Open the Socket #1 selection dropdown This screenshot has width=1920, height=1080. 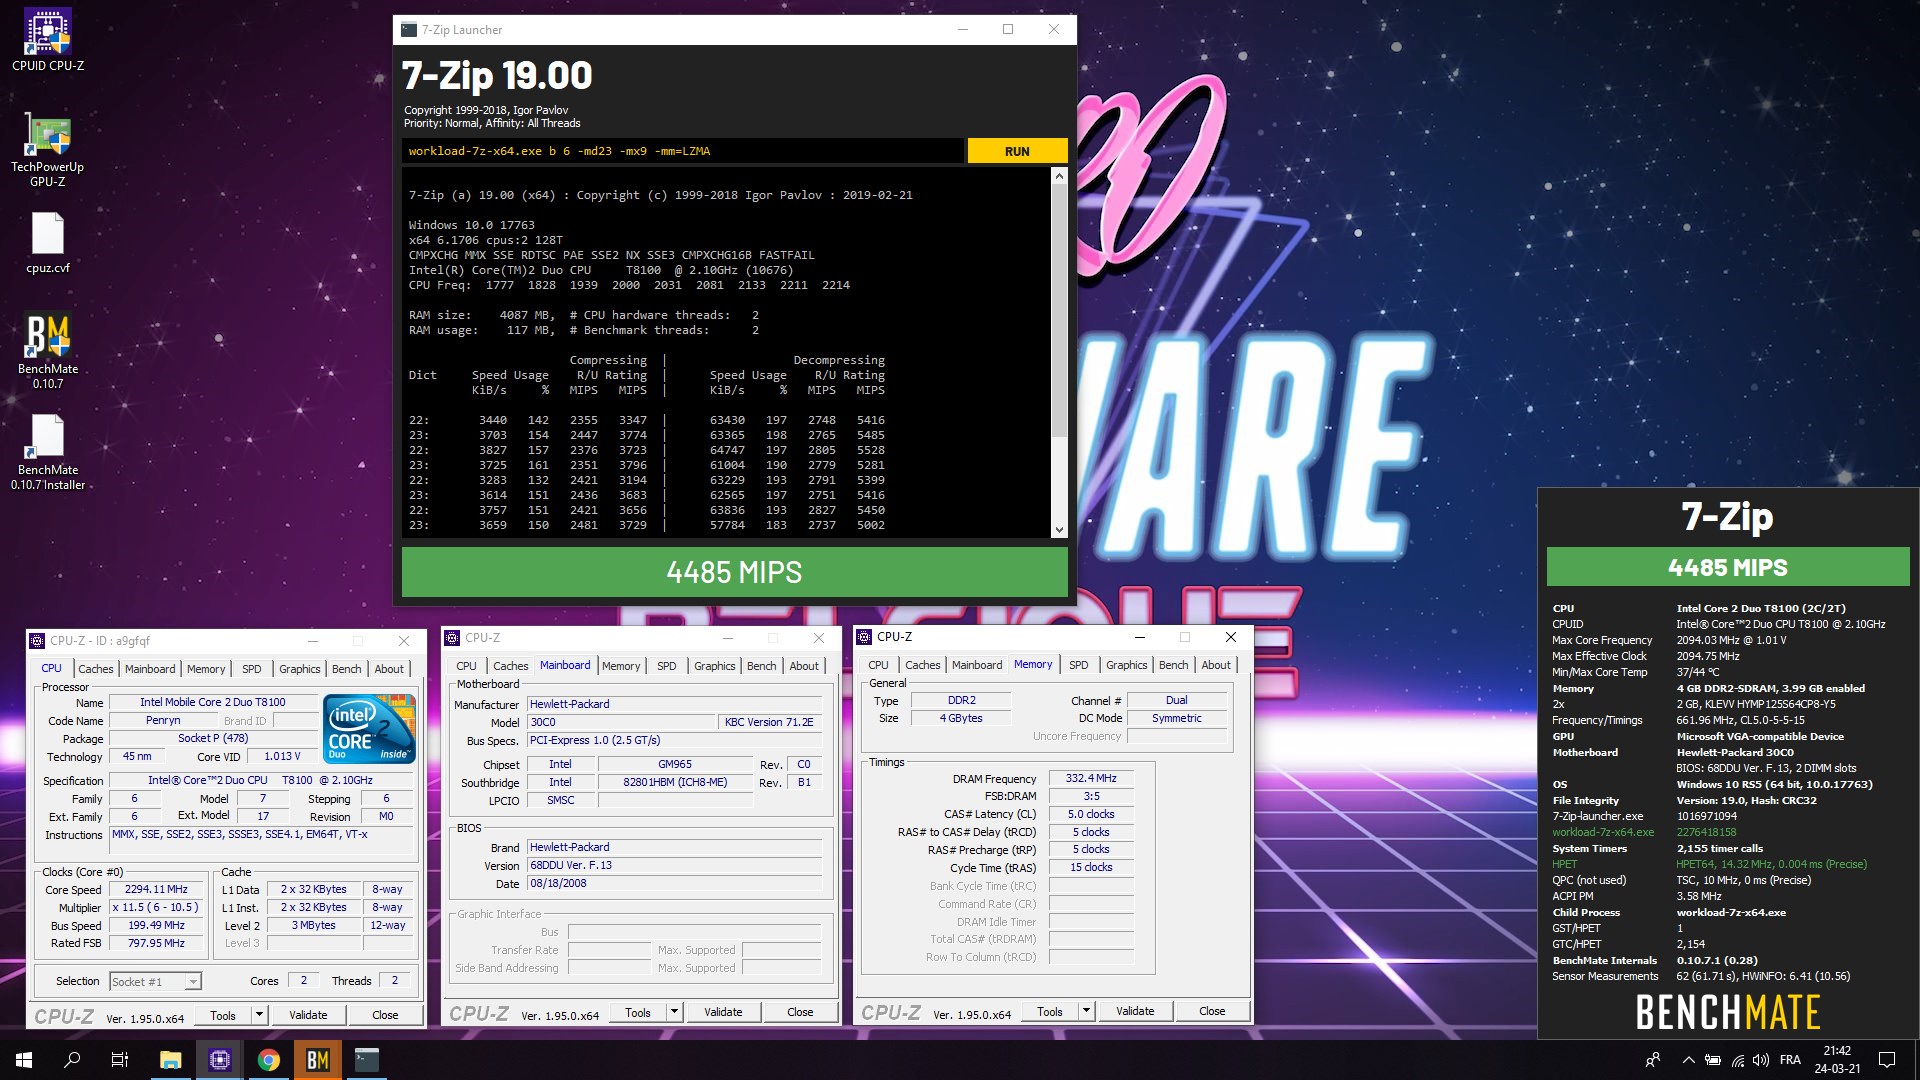[155, 981]
